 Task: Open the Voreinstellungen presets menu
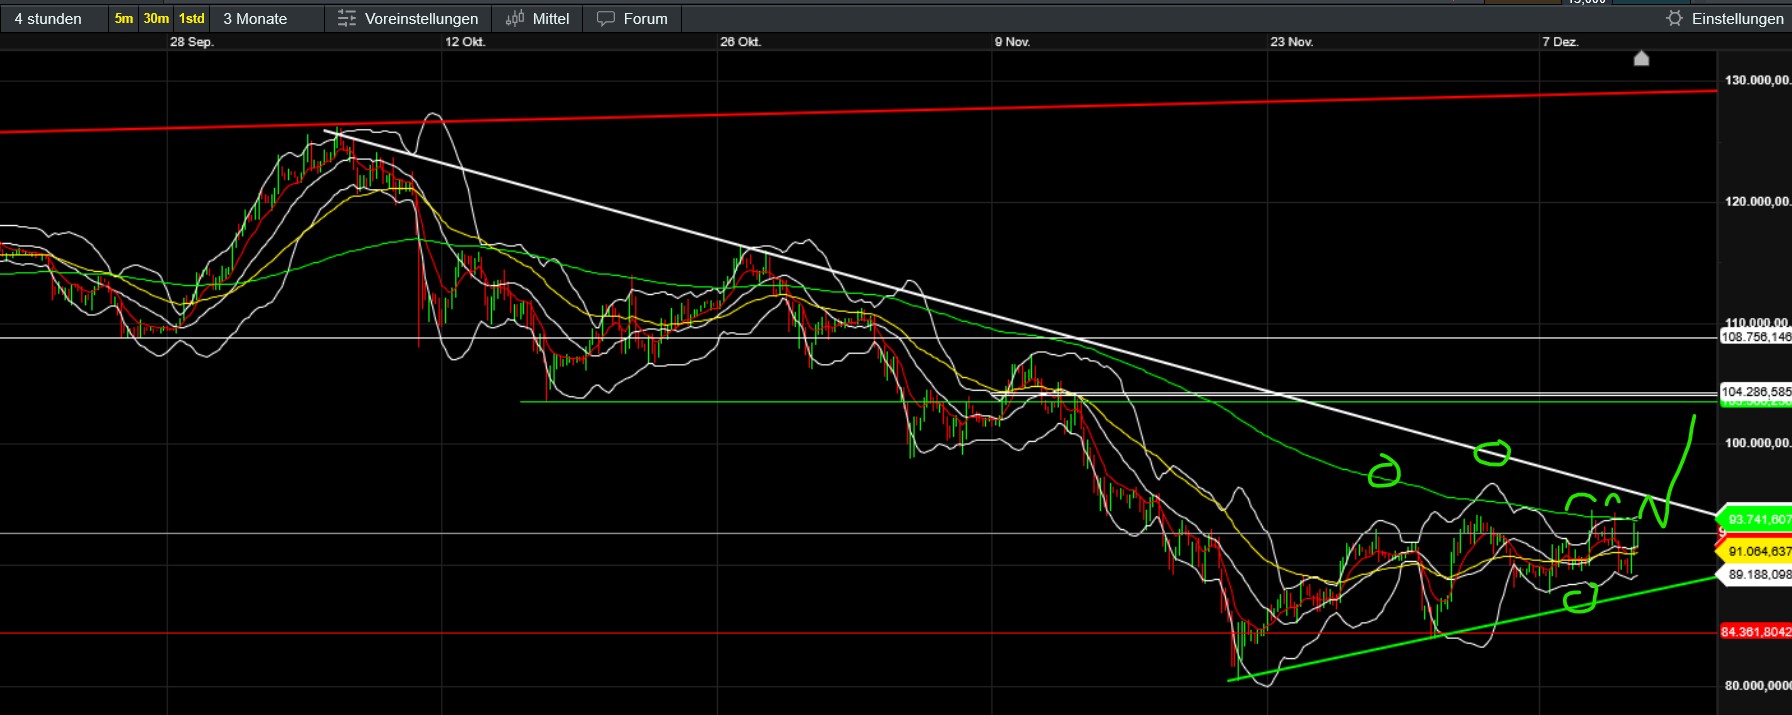coord(421,19)
